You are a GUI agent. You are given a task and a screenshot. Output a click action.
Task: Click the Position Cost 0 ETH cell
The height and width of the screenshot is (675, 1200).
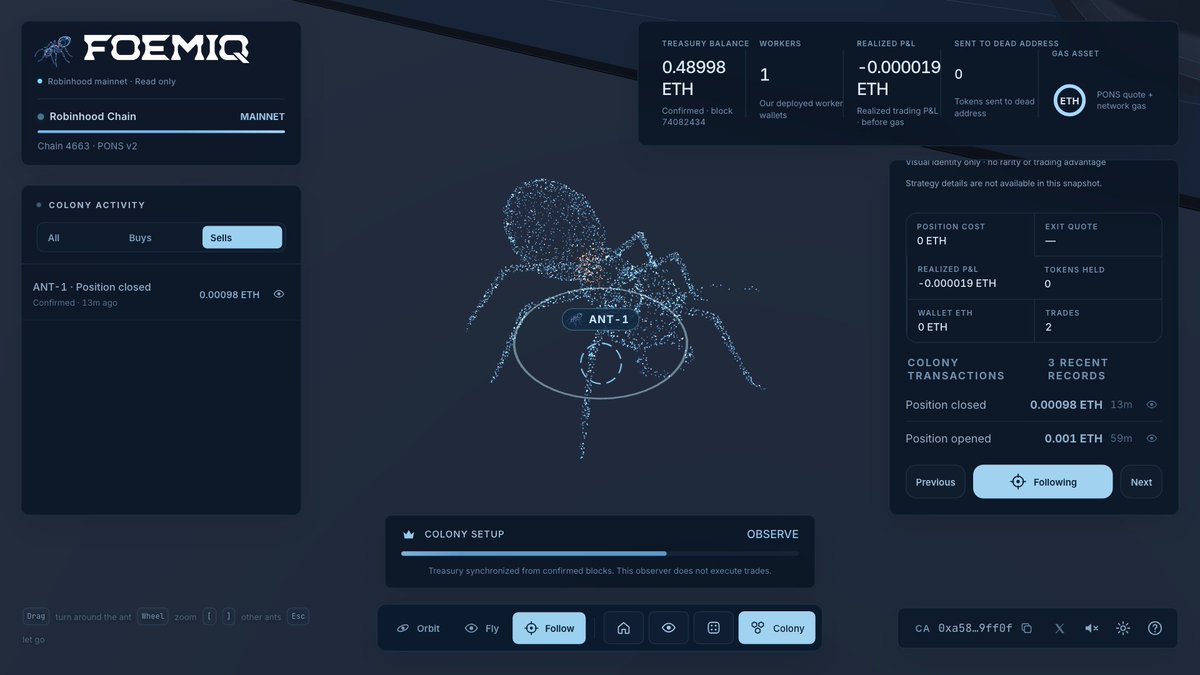click(970, 234)
